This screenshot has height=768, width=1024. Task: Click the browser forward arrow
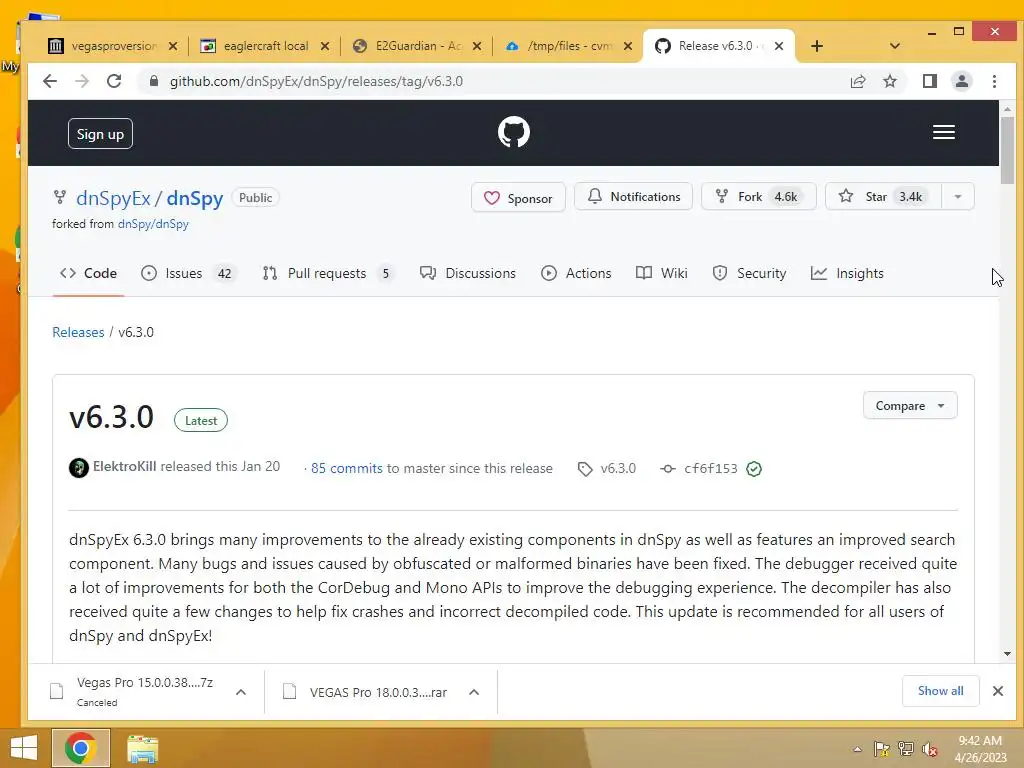click(x=82, y=81)
